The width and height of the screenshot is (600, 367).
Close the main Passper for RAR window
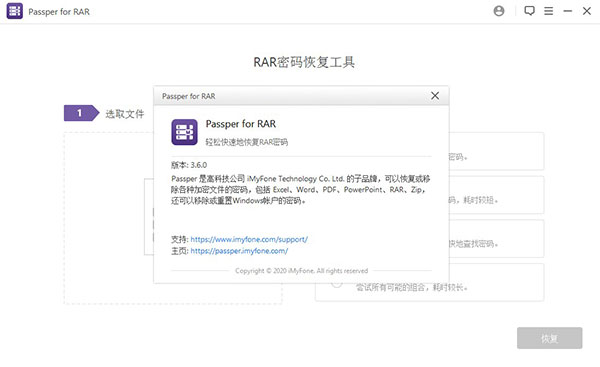click(587, 11)
